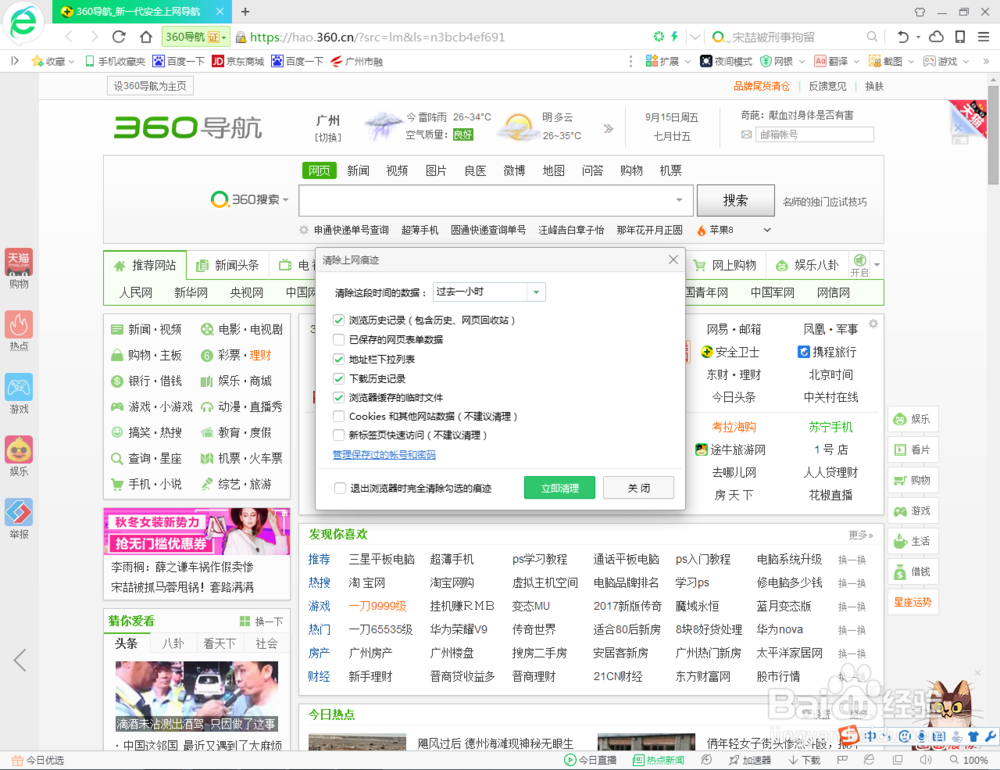Enable the Cookies 和其他网站数据 checkbox
This screenshot has height=770, width=1000.
(x=338, y=416)
